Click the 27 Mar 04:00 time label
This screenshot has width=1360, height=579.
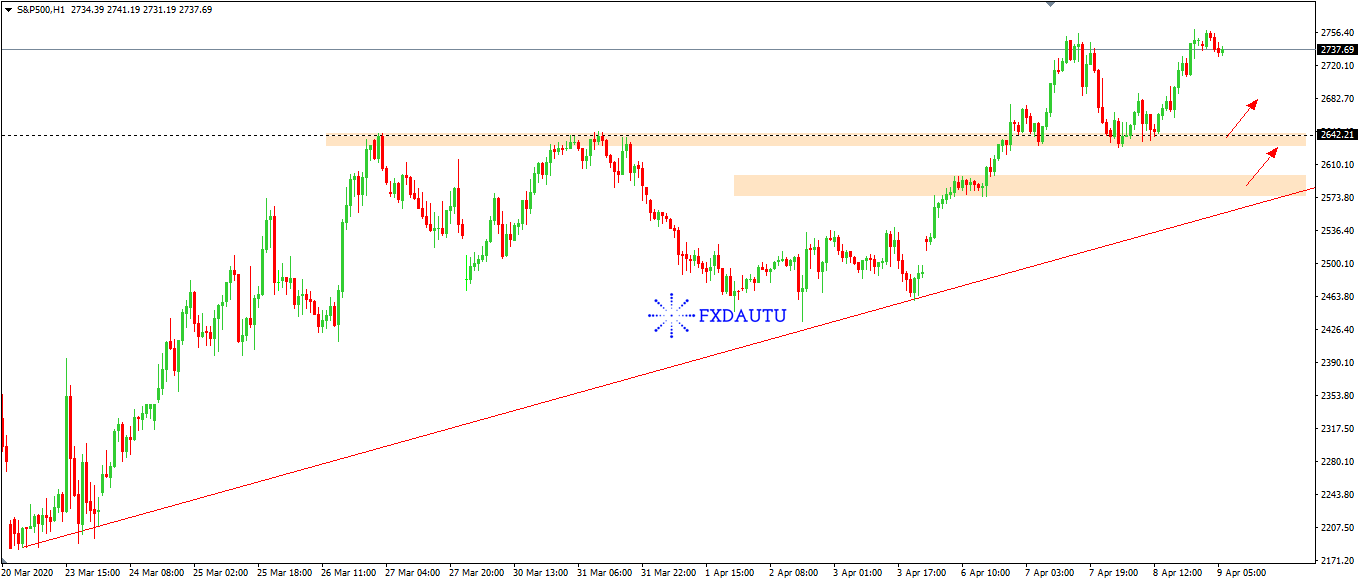[x=412, y=573]
